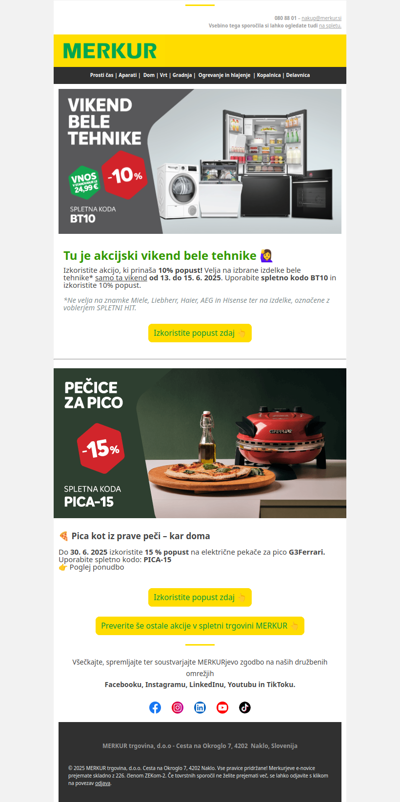Click the Pečice za pico banner
The image size is (400, 802).
point(200,443)
